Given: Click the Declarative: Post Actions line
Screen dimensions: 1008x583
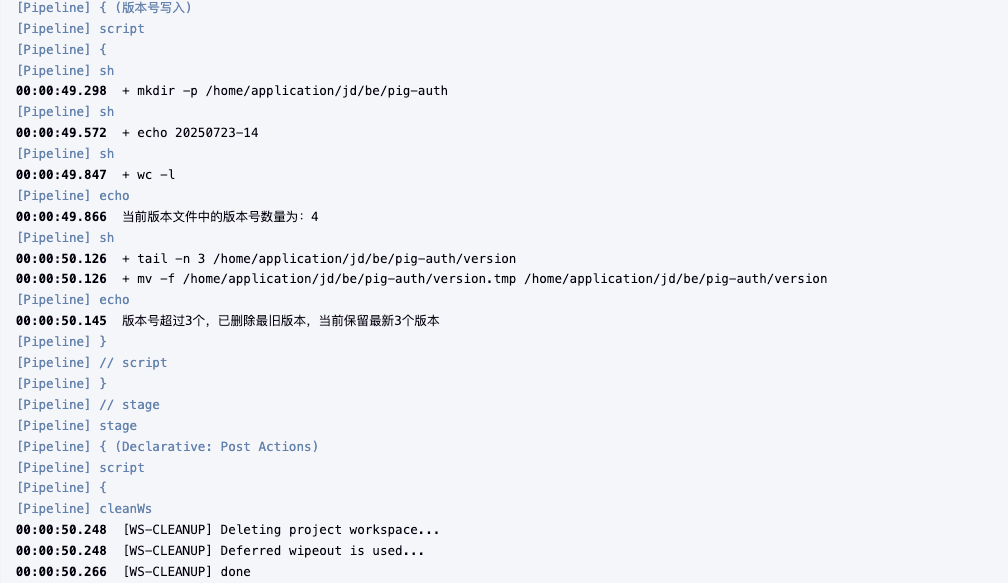Looking at the screenshot, I should coord(167,447).
